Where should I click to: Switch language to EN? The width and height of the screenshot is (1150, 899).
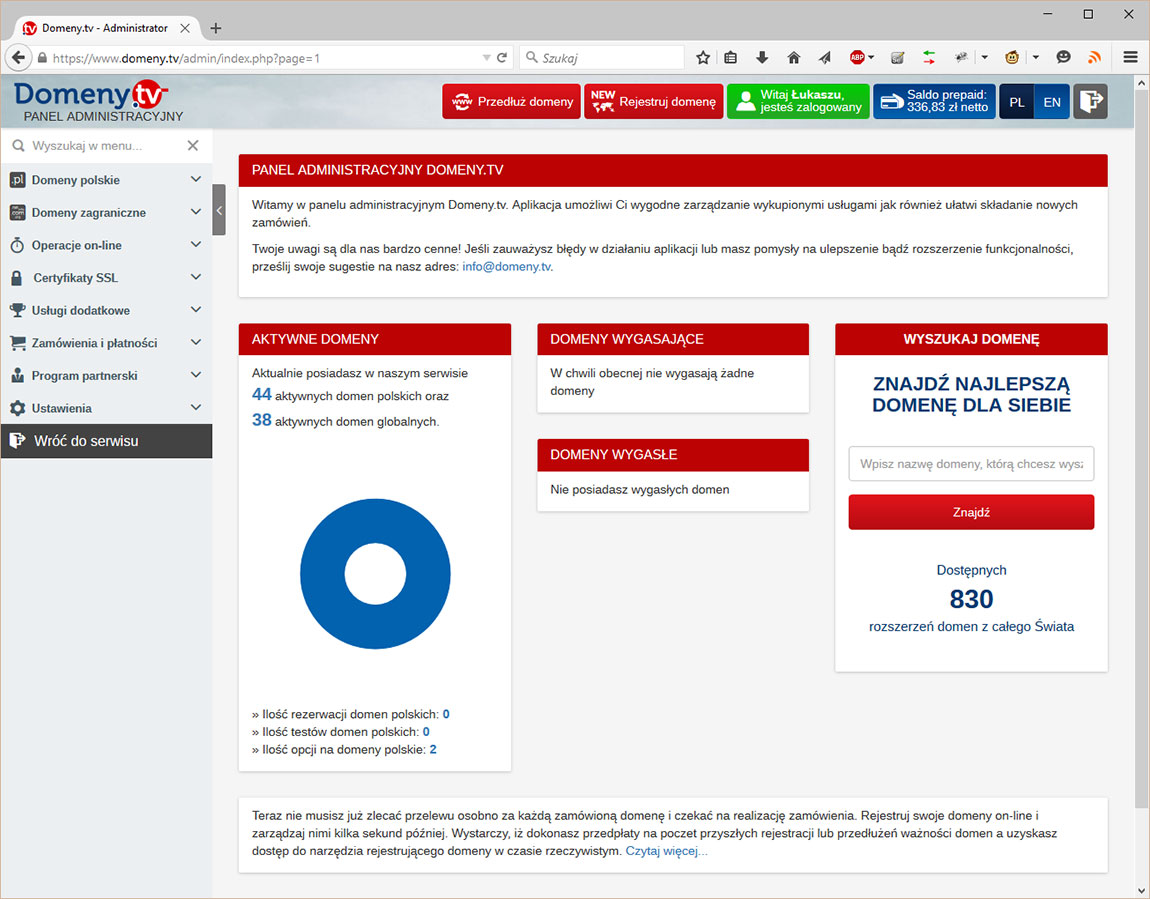click(1052, 102)
